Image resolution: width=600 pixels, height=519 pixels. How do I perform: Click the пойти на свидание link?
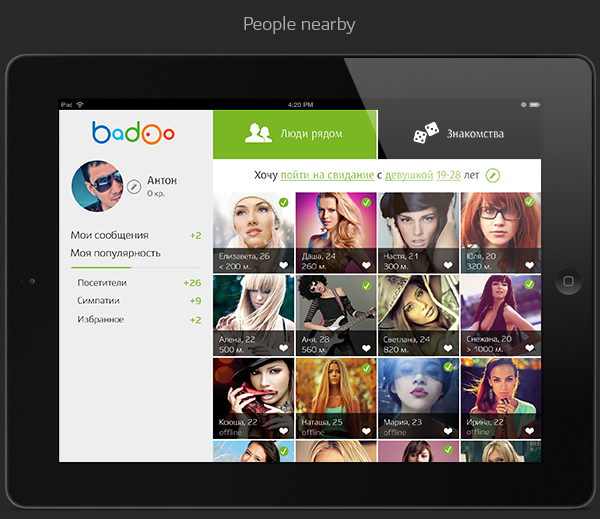click(x=327, y=175)
